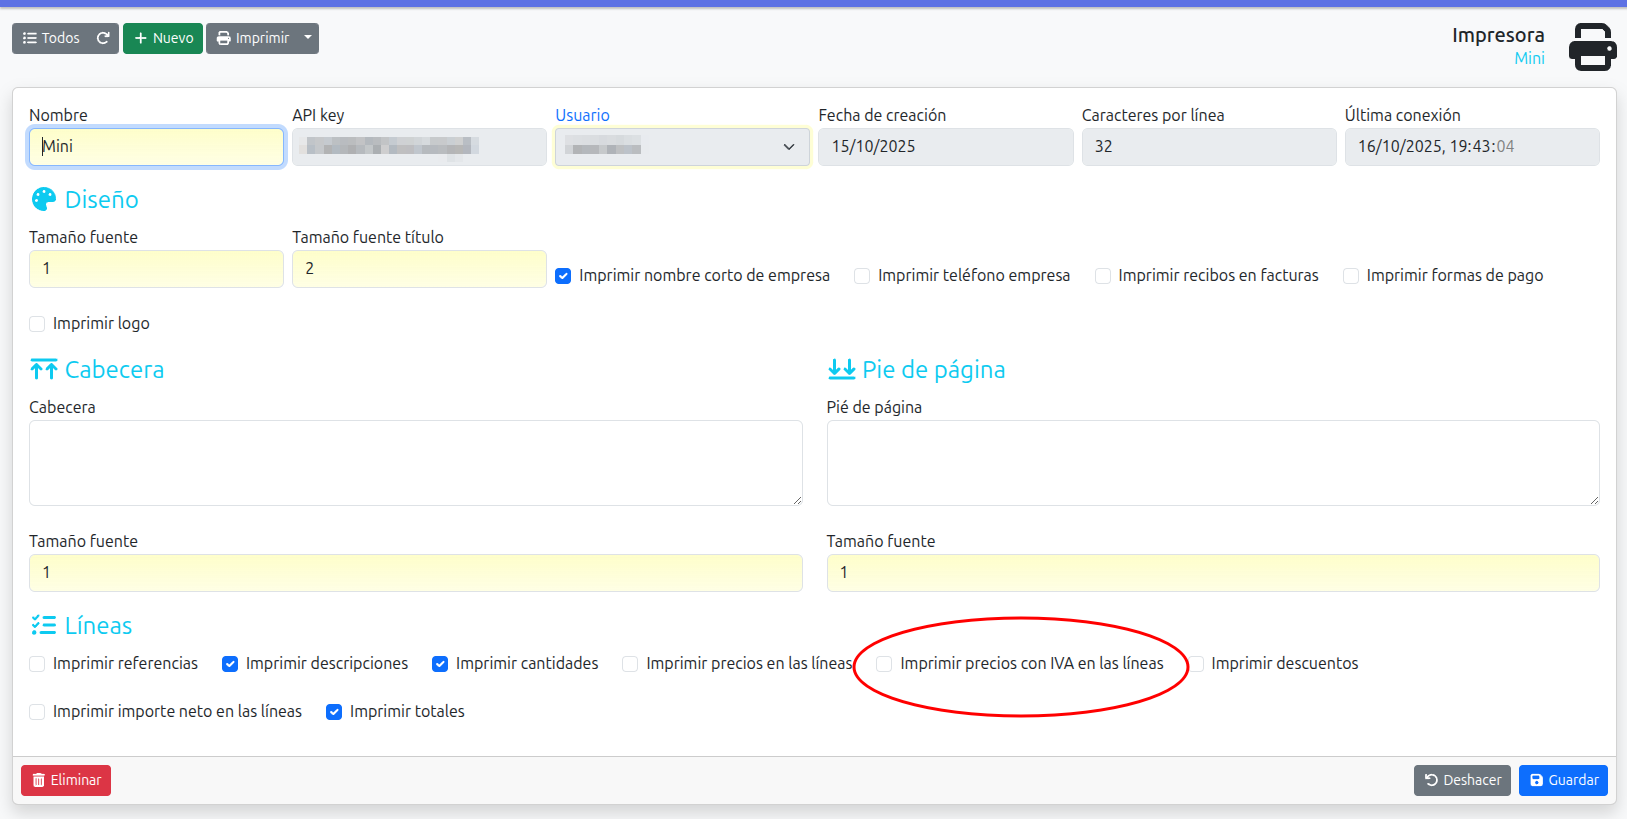This screenshot has height=819, width=1627.
Task: Click the checklist icon beside Líneas
Action: click(44, 626)
